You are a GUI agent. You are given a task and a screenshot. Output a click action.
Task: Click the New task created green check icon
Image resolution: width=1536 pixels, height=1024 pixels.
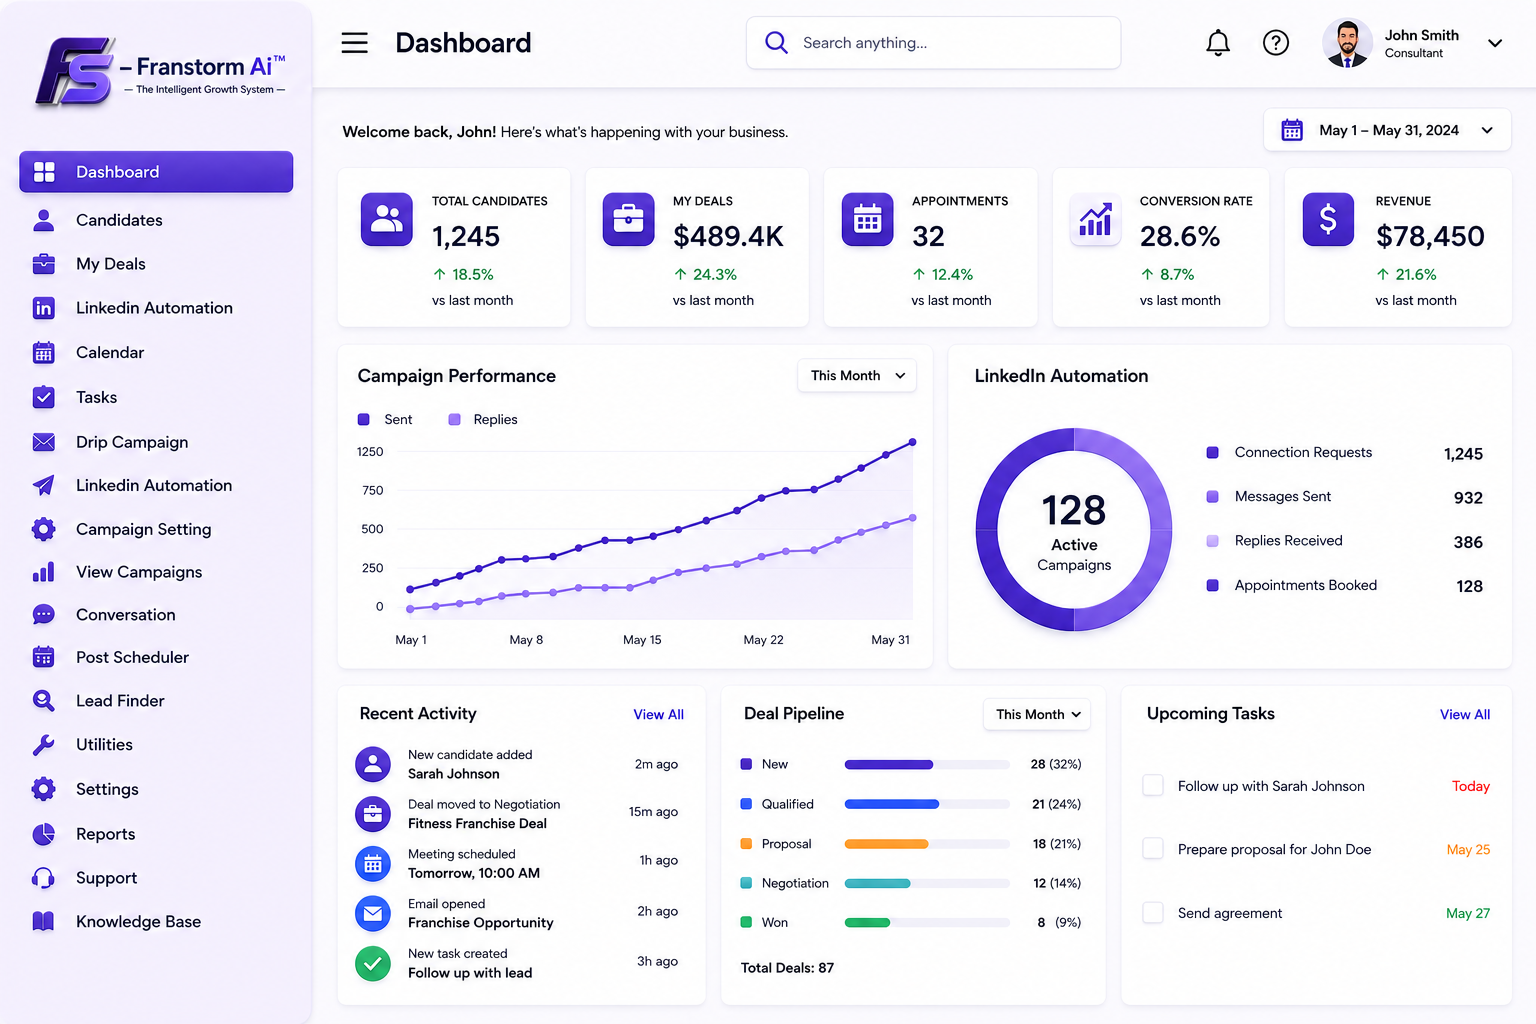tap(373, 963)
